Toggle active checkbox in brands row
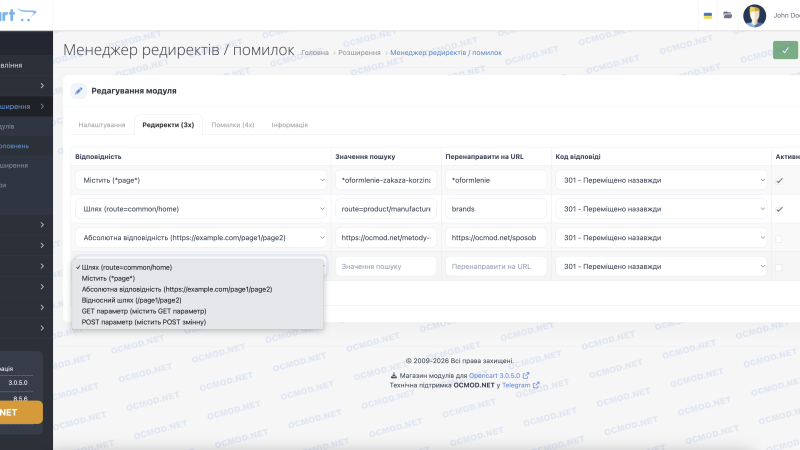Screen dimensions: 800x450 [779, 209]
